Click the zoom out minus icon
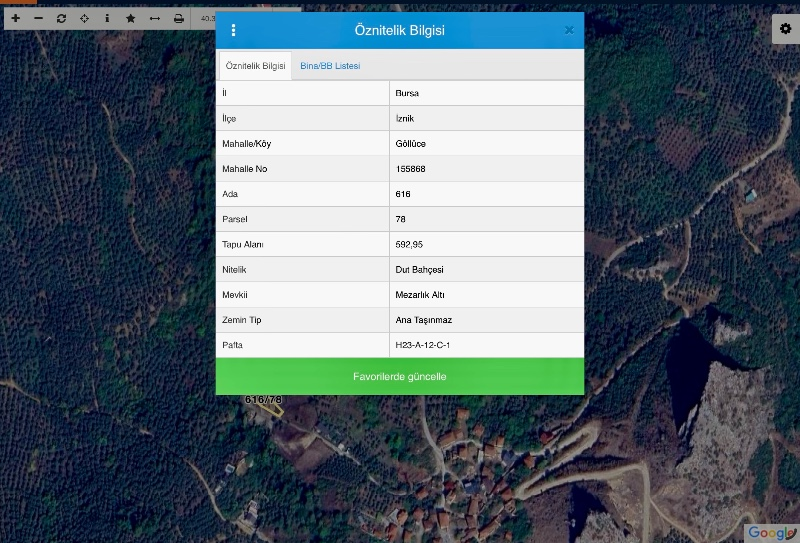800x543 pixels. pos(38,18)
